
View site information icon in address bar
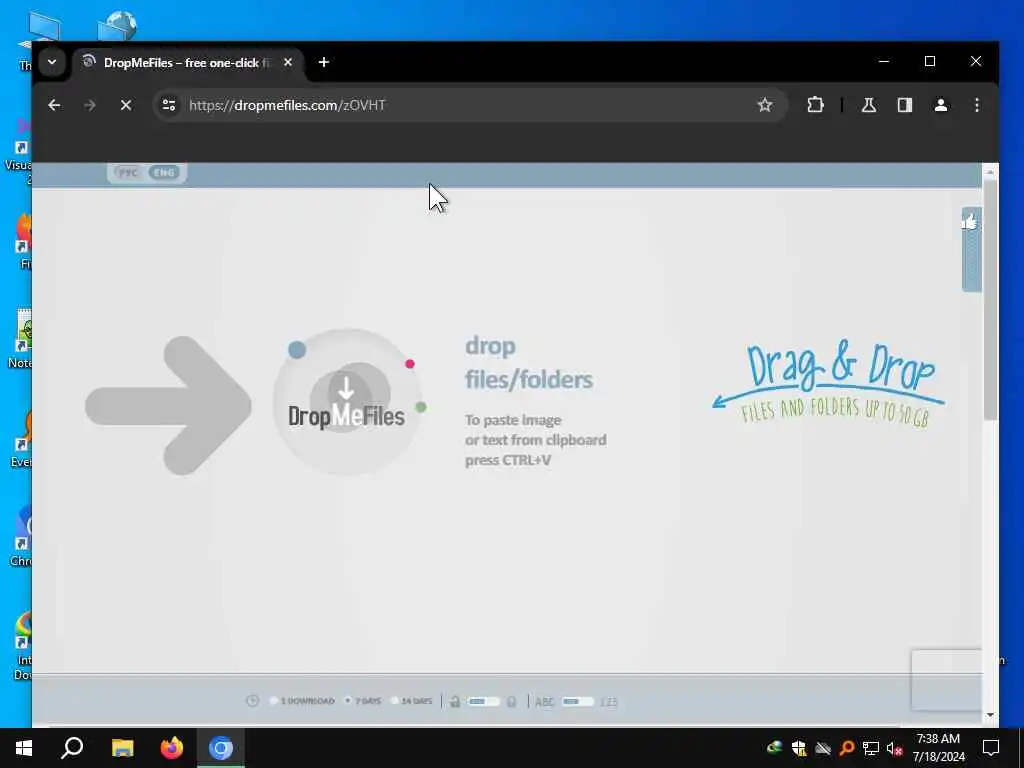169,105
